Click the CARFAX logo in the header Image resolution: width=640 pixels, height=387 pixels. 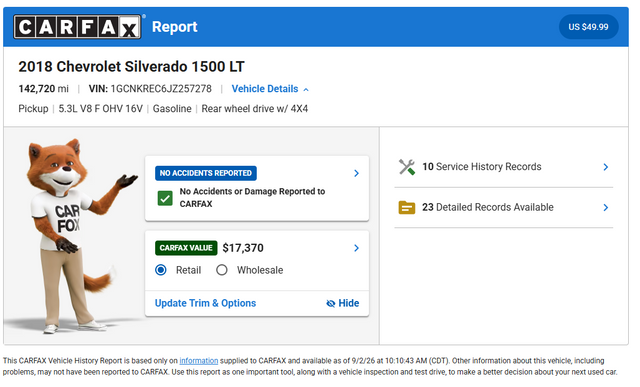coord(78,27)
